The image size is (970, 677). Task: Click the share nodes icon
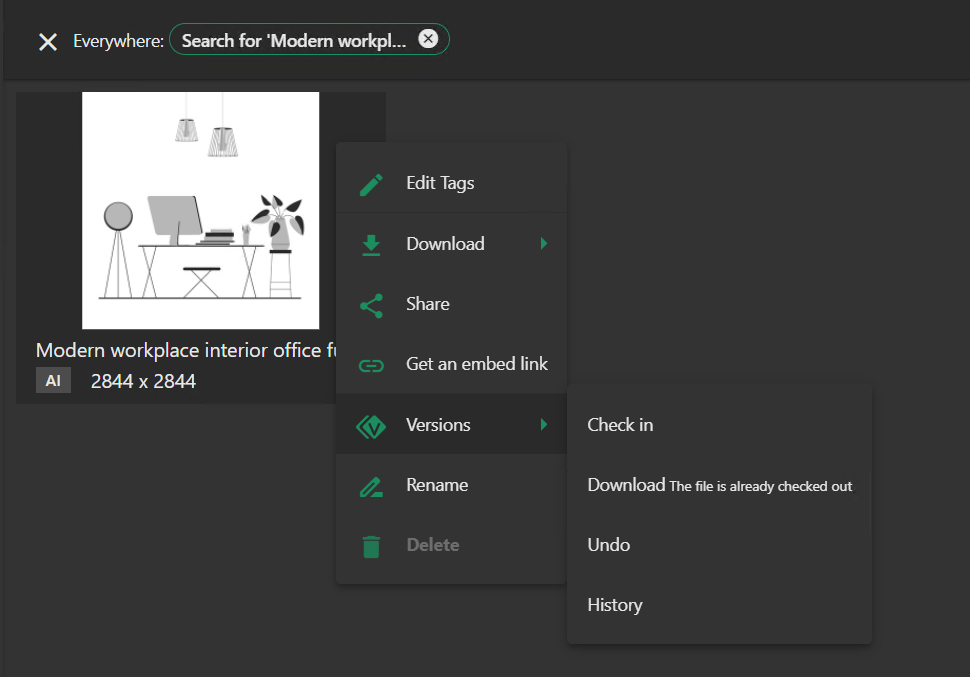tap(371, 305)
